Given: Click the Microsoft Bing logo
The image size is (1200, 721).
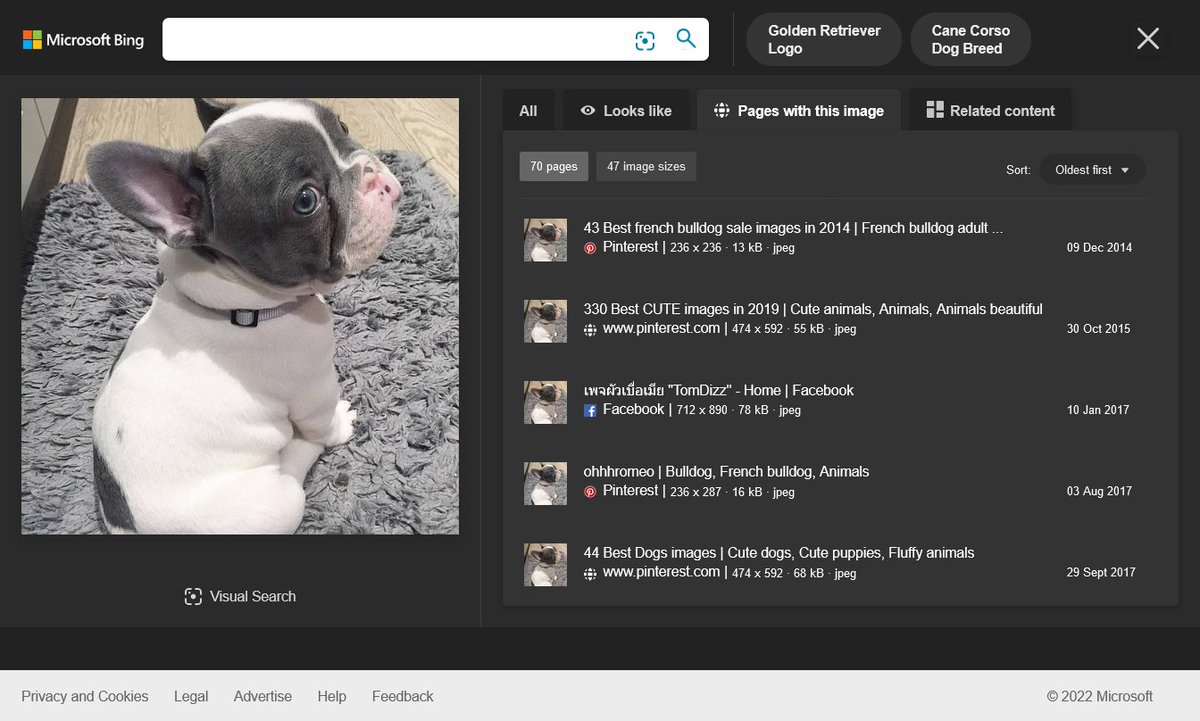Looking at the screenshot, I should [83, 40].
